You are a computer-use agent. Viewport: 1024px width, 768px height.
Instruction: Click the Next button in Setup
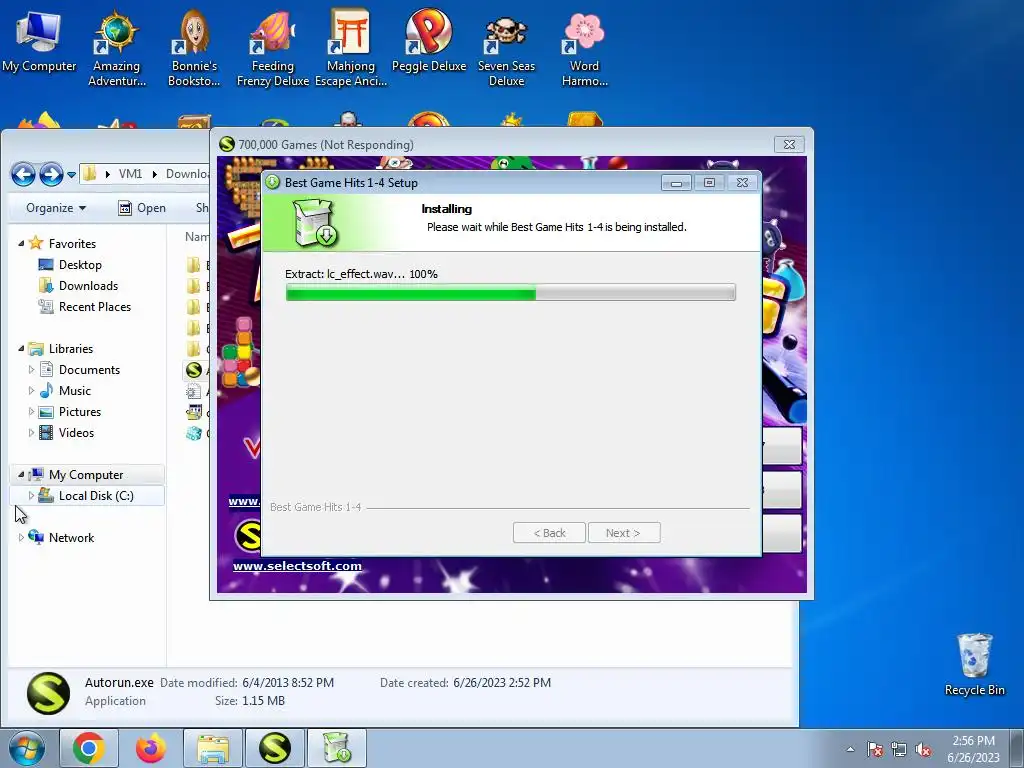coord(624,533)
